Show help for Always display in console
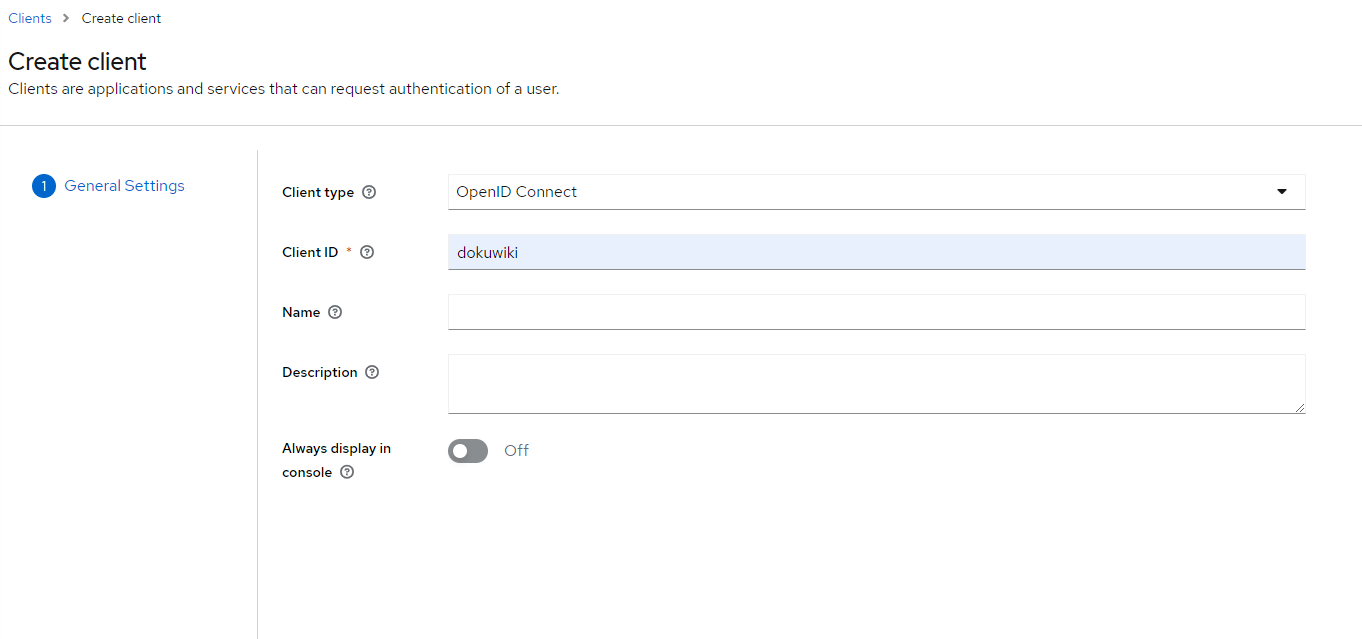 [347, 472]
